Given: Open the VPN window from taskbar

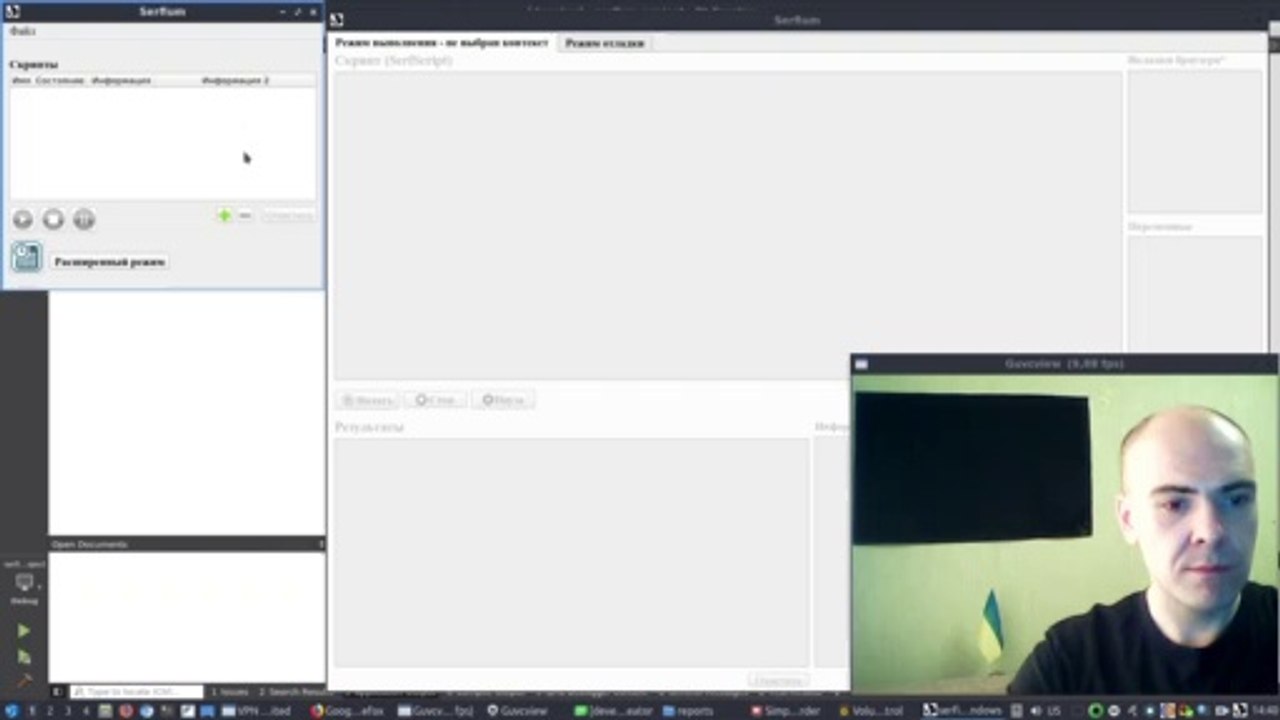Looking at the screenshot, I should [257, 711].
